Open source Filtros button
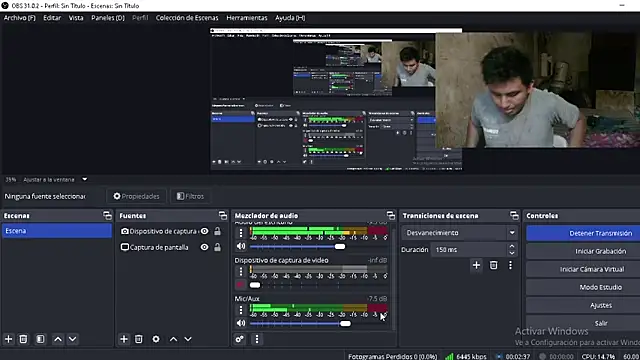Viewport: 640px width, 360px height. point(190,196)
